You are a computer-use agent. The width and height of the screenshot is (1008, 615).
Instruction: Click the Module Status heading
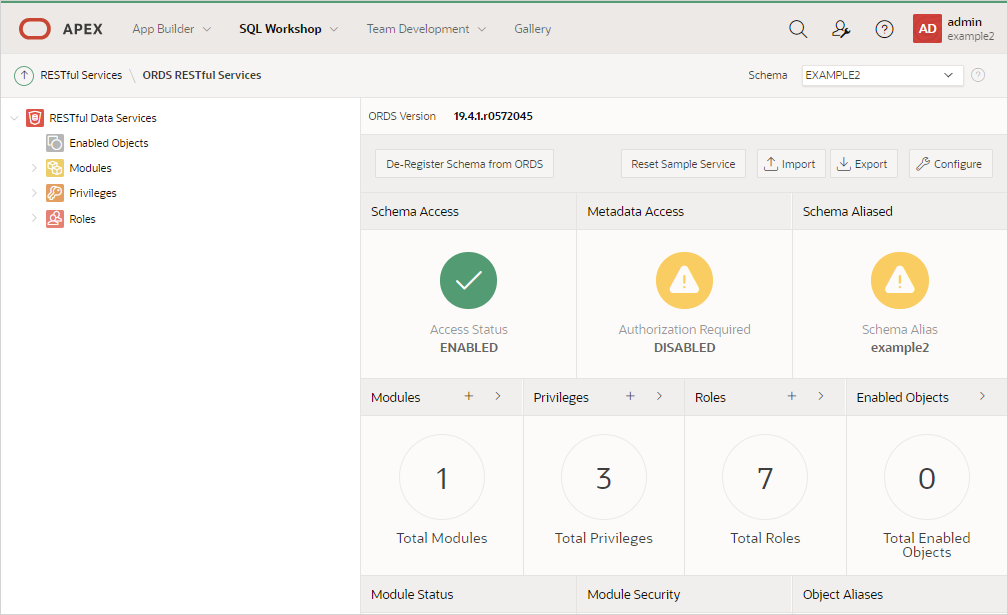click(412, 594)
